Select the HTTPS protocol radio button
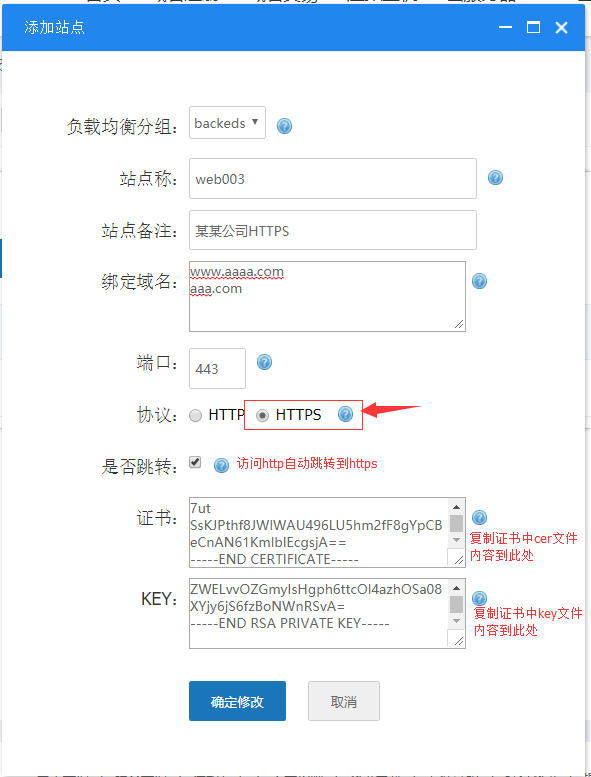 262,415
